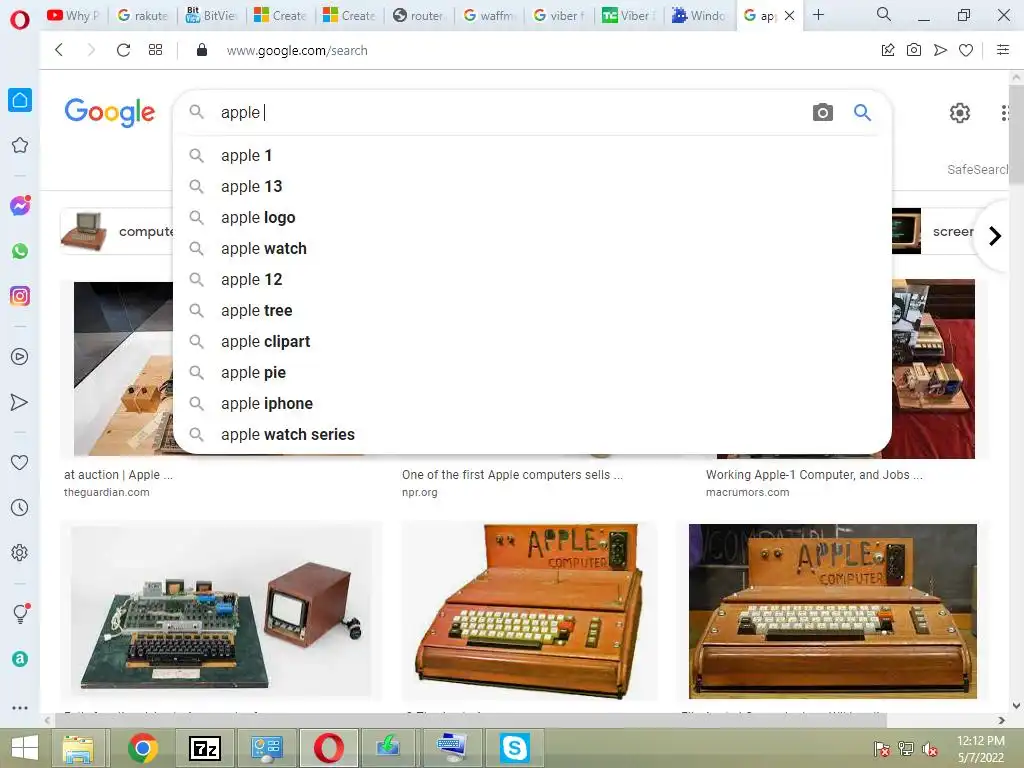The height and width of the screenshot is (768, 1024).
Task: Open Easy Setup menu icon
Action: point(1003,50)
